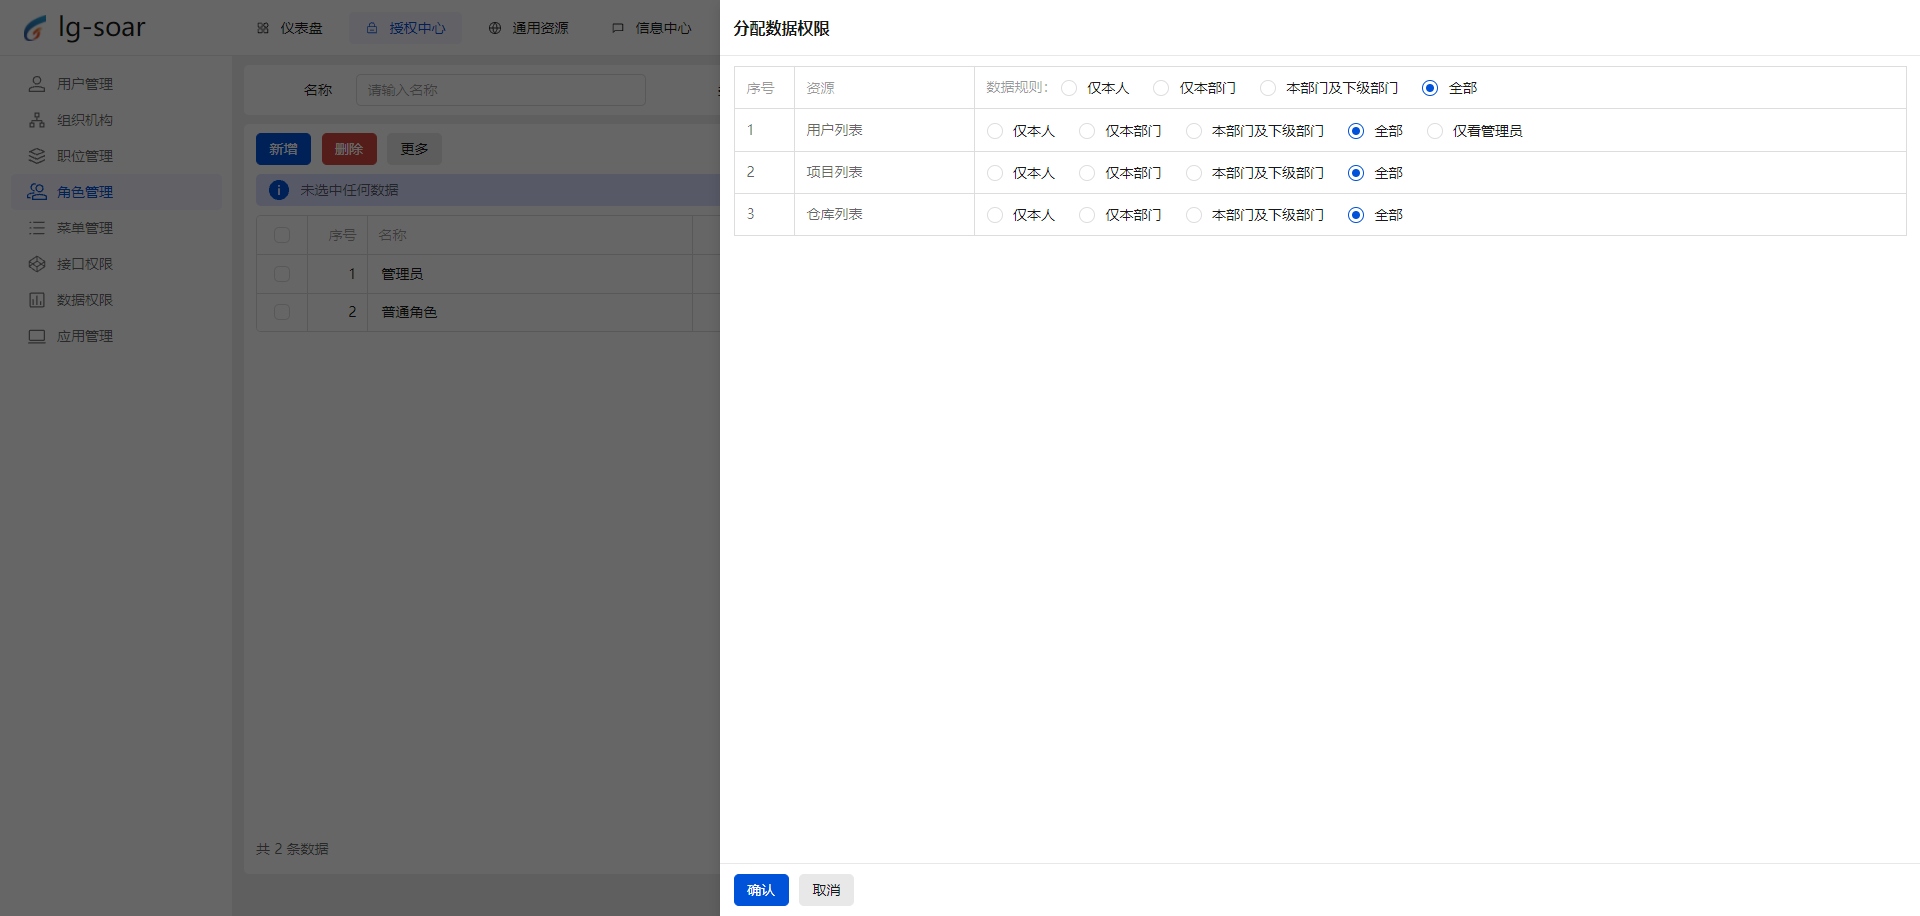Go to 接口权限 in the sidebar
The height and width of the screenshot is (916, 1920).
(116, 264)
